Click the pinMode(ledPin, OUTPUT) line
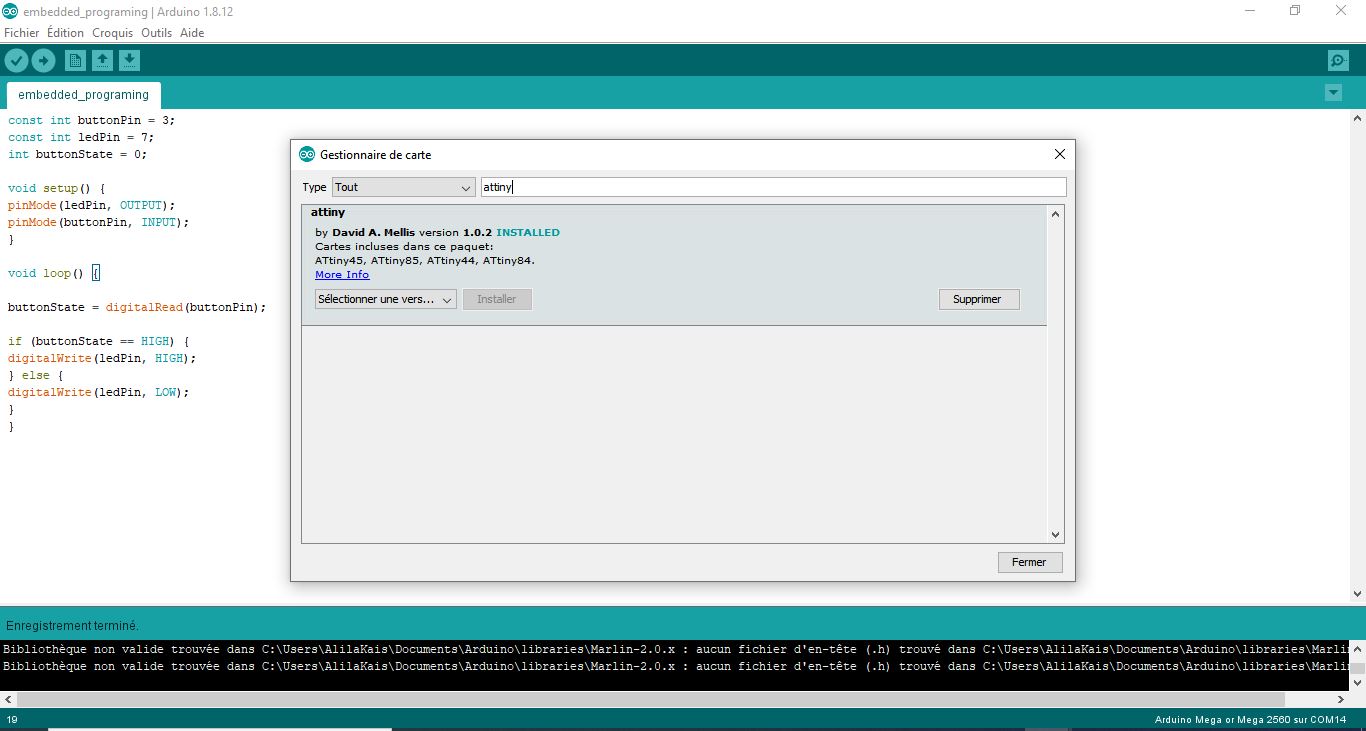 coord(91,205)
